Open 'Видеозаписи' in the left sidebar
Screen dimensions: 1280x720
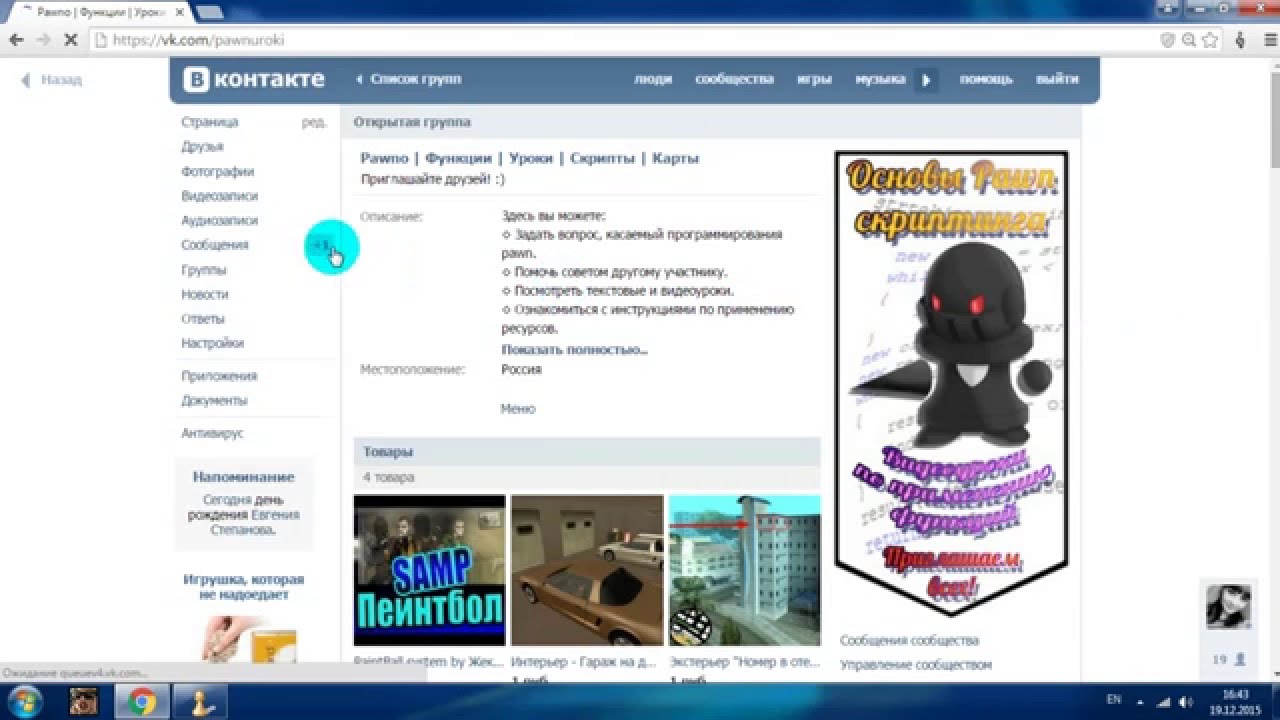point(220,196)
